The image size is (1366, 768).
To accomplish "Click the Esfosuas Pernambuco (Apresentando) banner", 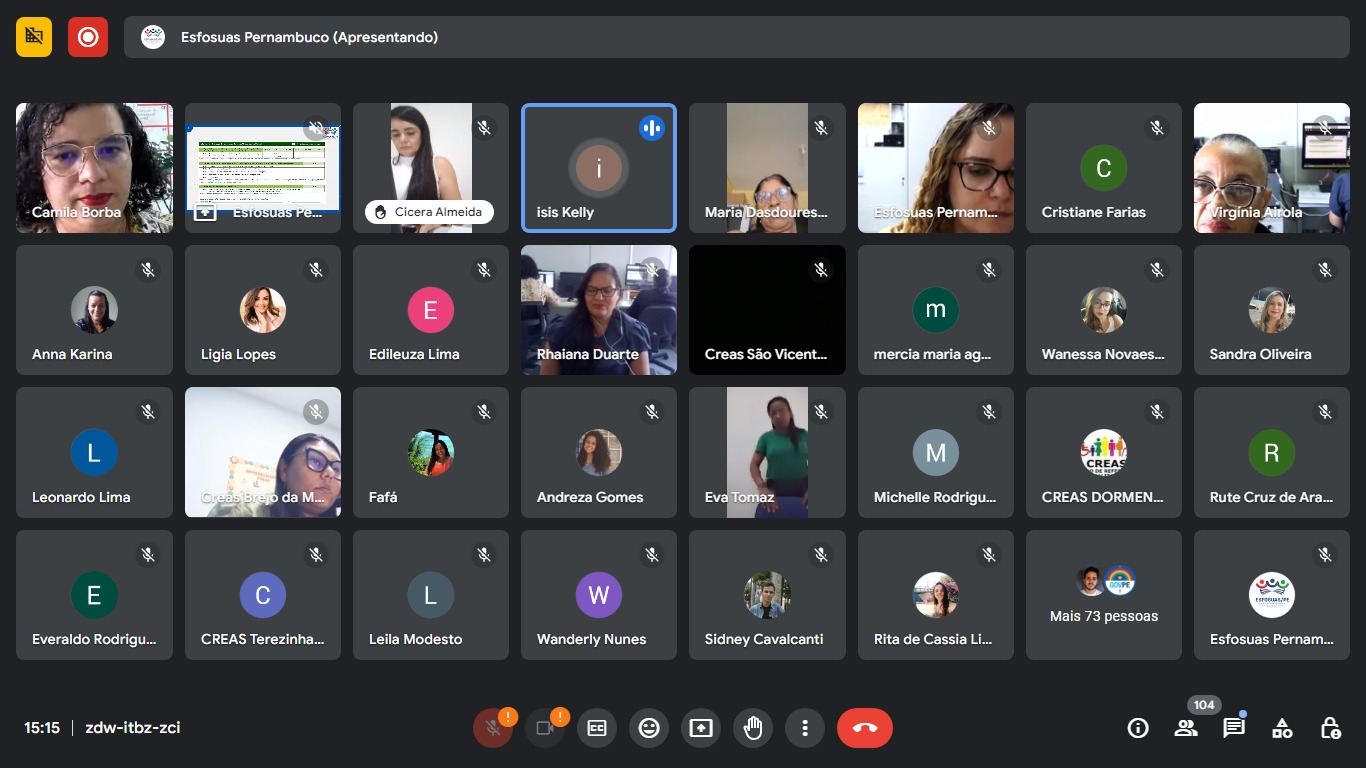I will click(736, 37).
